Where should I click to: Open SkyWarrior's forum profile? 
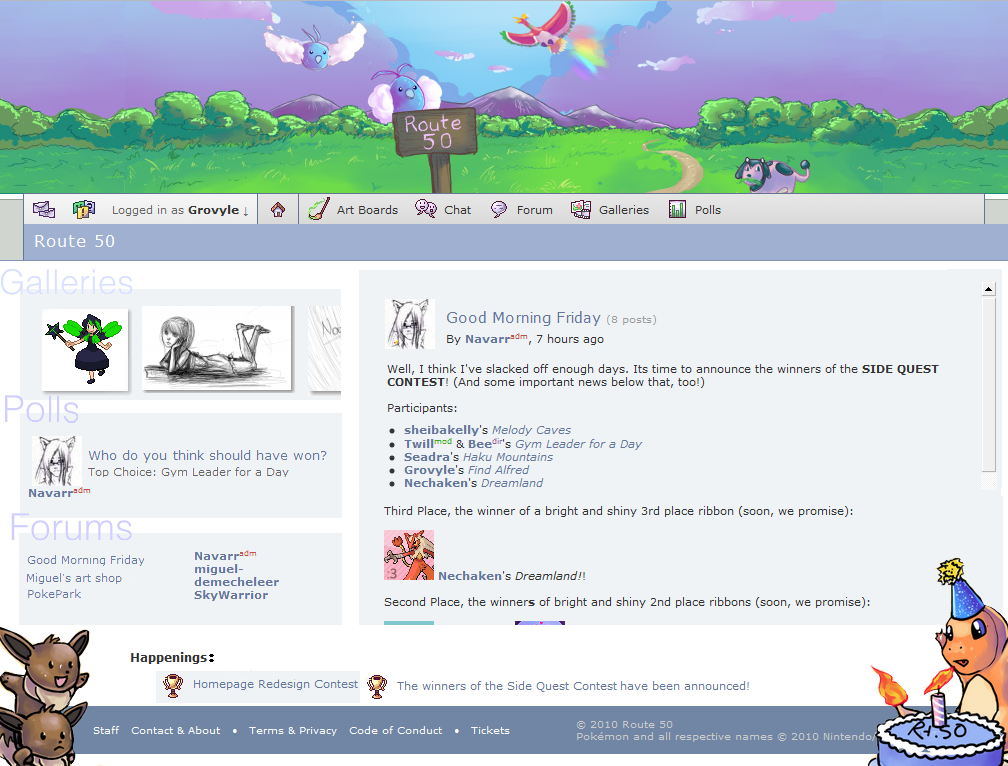(231, 595)
